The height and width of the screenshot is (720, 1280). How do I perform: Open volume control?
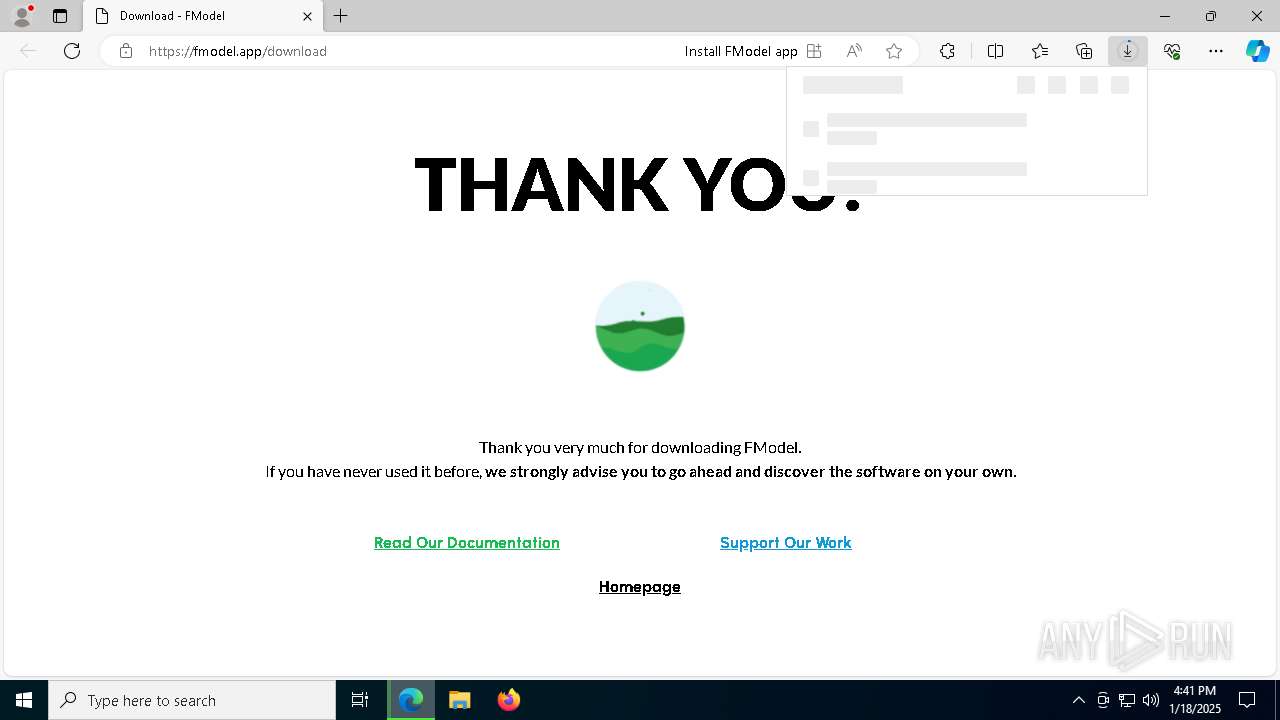coord(1151,700)
